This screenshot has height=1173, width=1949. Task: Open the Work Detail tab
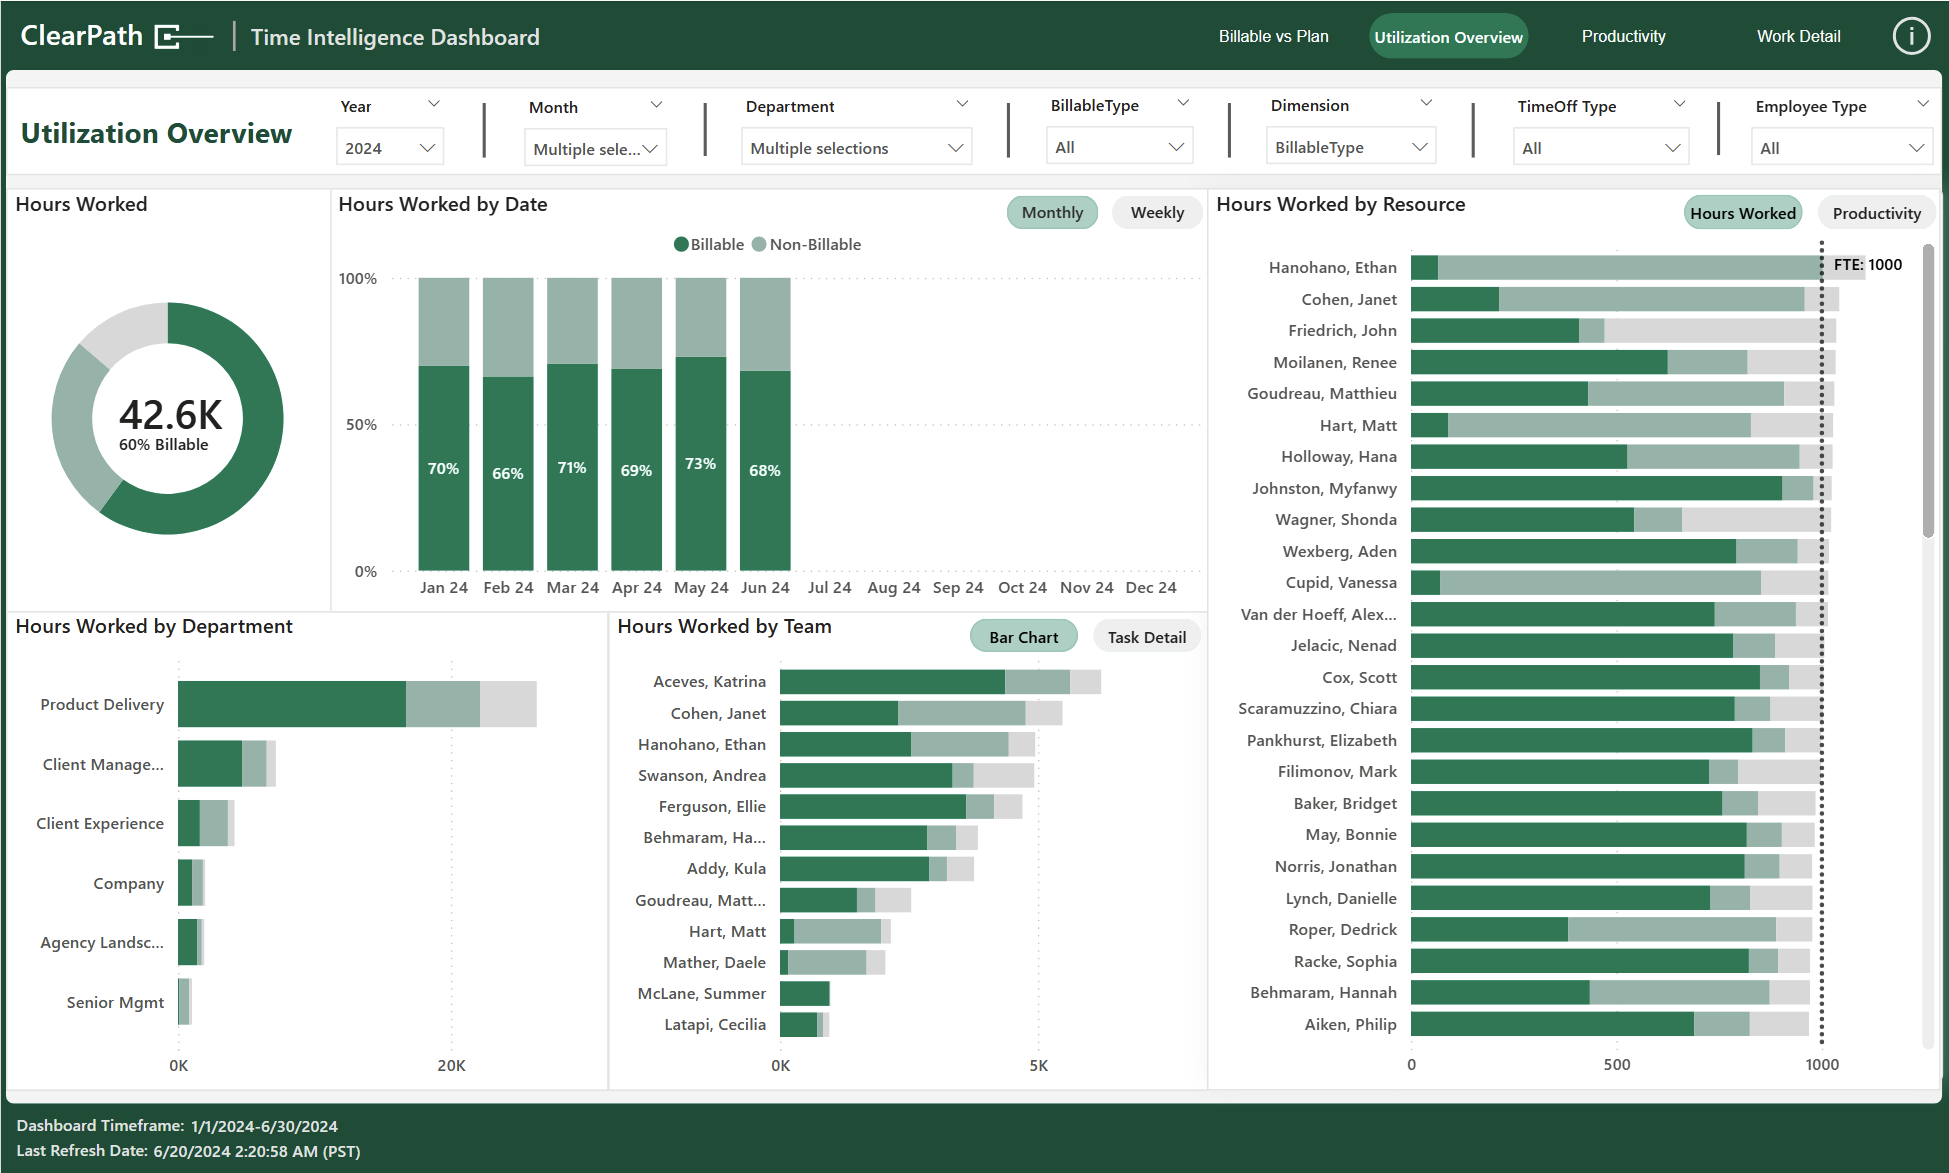(x=1798, y=37)
